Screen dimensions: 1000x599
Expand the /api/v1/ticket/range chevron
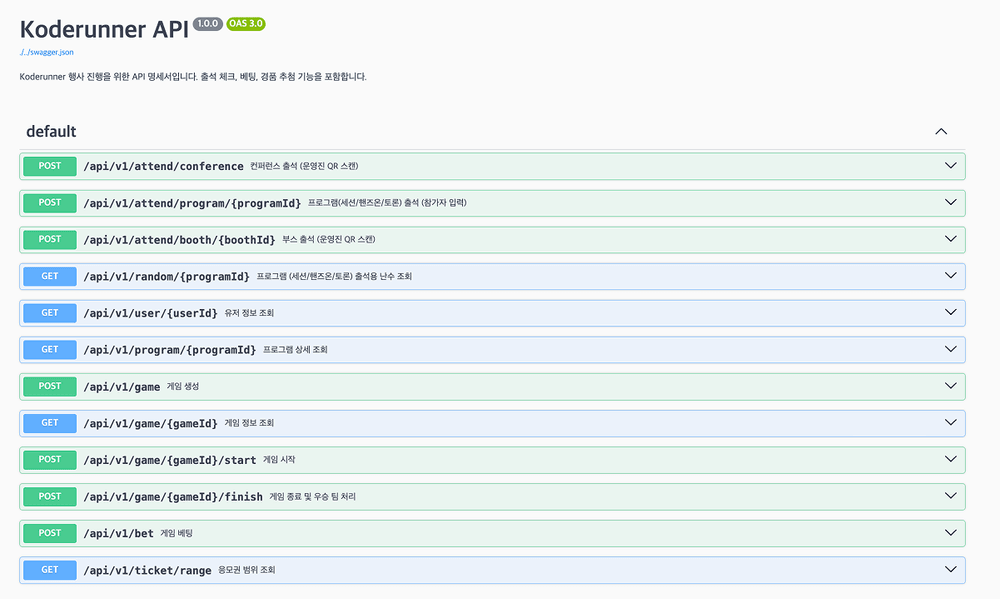tap(951, 570)
